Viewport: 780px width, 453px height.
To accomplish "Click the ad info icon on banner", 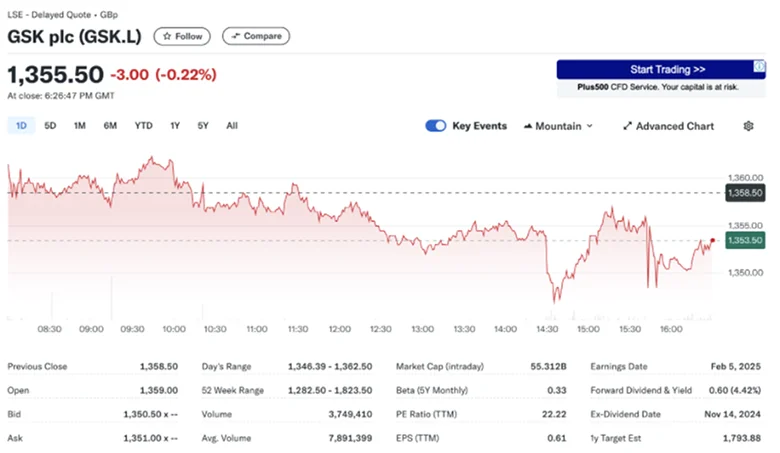I will click(759, 66).
